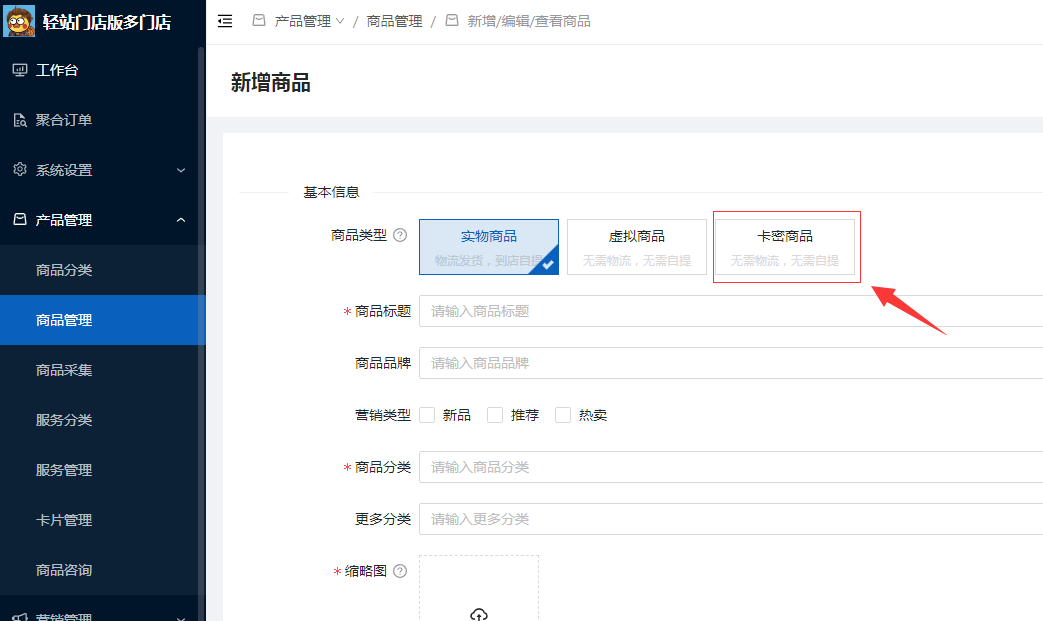Open the 产品管理 breadcrumb dropdown

coord(309,21)
